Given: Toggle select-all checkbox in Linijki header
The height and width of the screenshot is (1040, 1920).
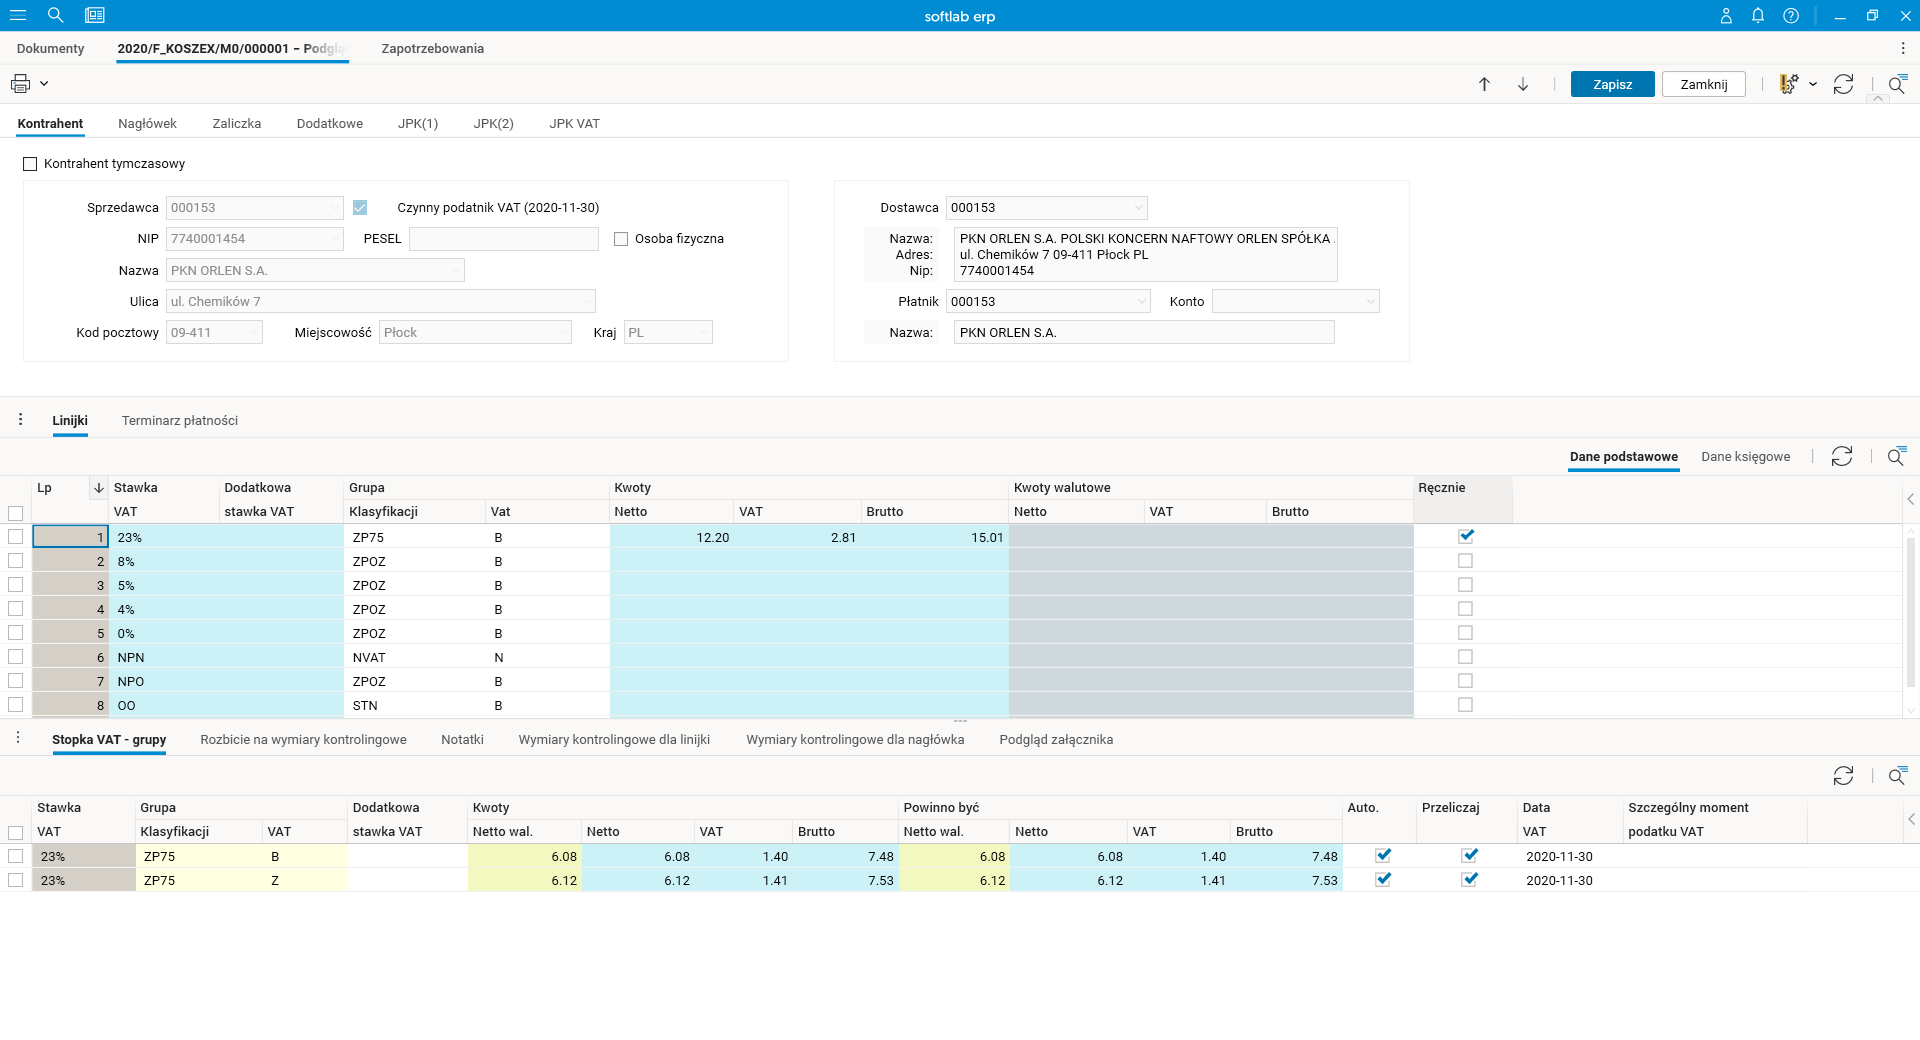Looking at the screenshot, I should coord(15,513).
